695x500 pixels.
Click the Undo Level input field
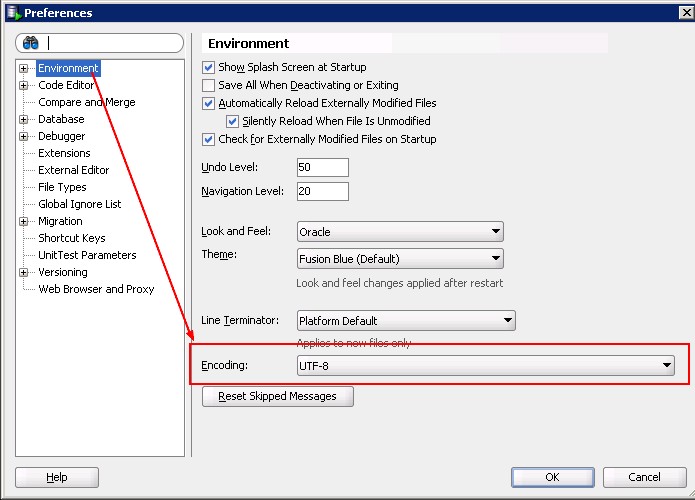click(x=322, y=167)
